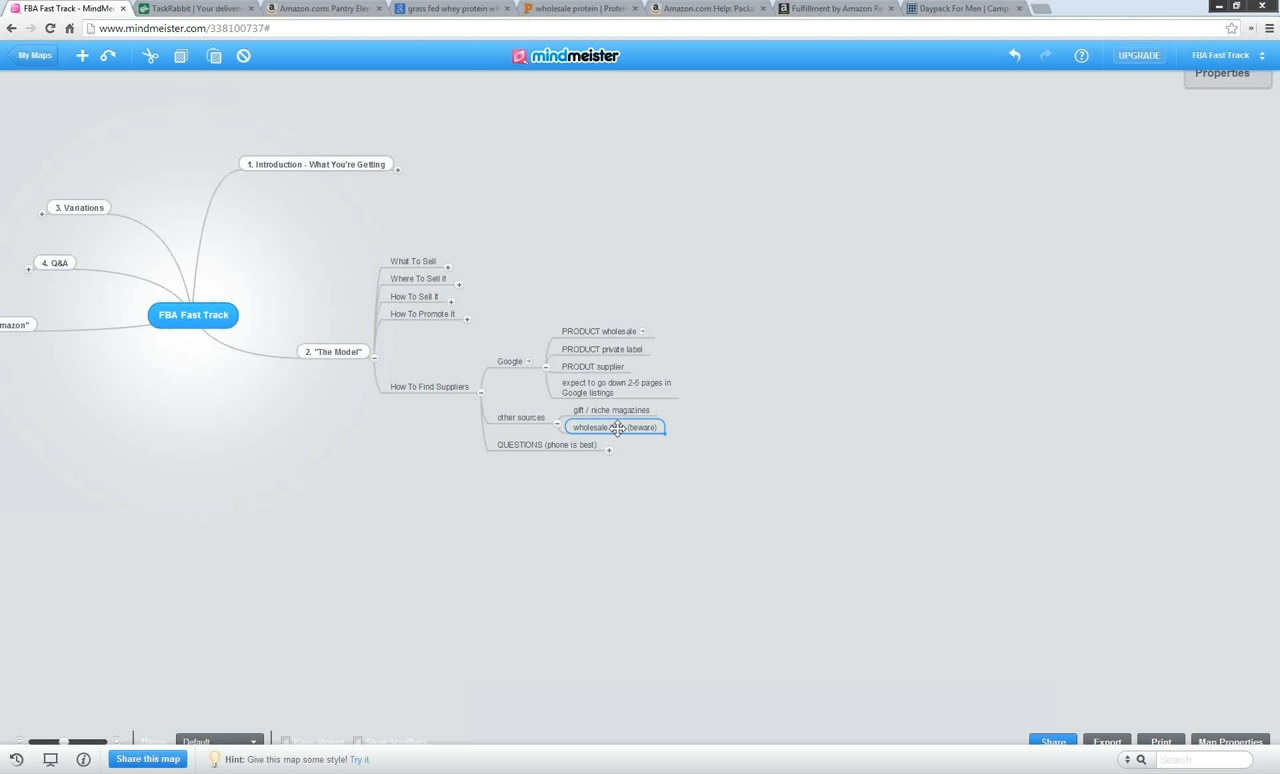This screenshot has width=1280, height=774.
Task: Click the mindmeister logo
Action: tap(566, 56)
